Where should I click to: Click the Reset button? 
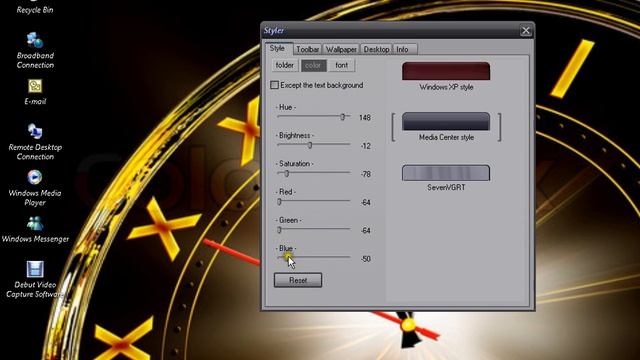[x=298, y=280]
